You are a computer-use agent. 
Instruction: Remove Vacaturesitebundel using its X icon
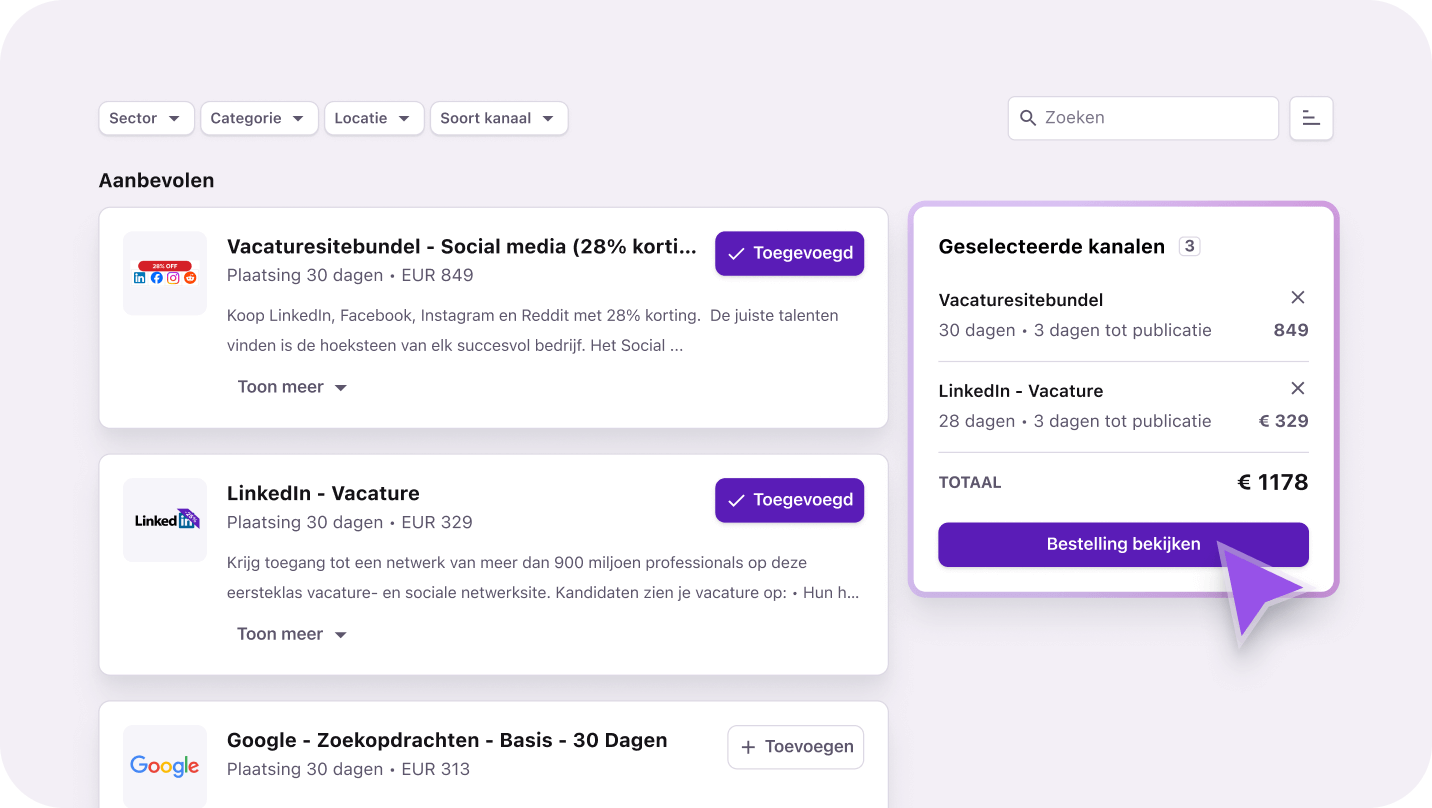click(x=1298, y=297)
